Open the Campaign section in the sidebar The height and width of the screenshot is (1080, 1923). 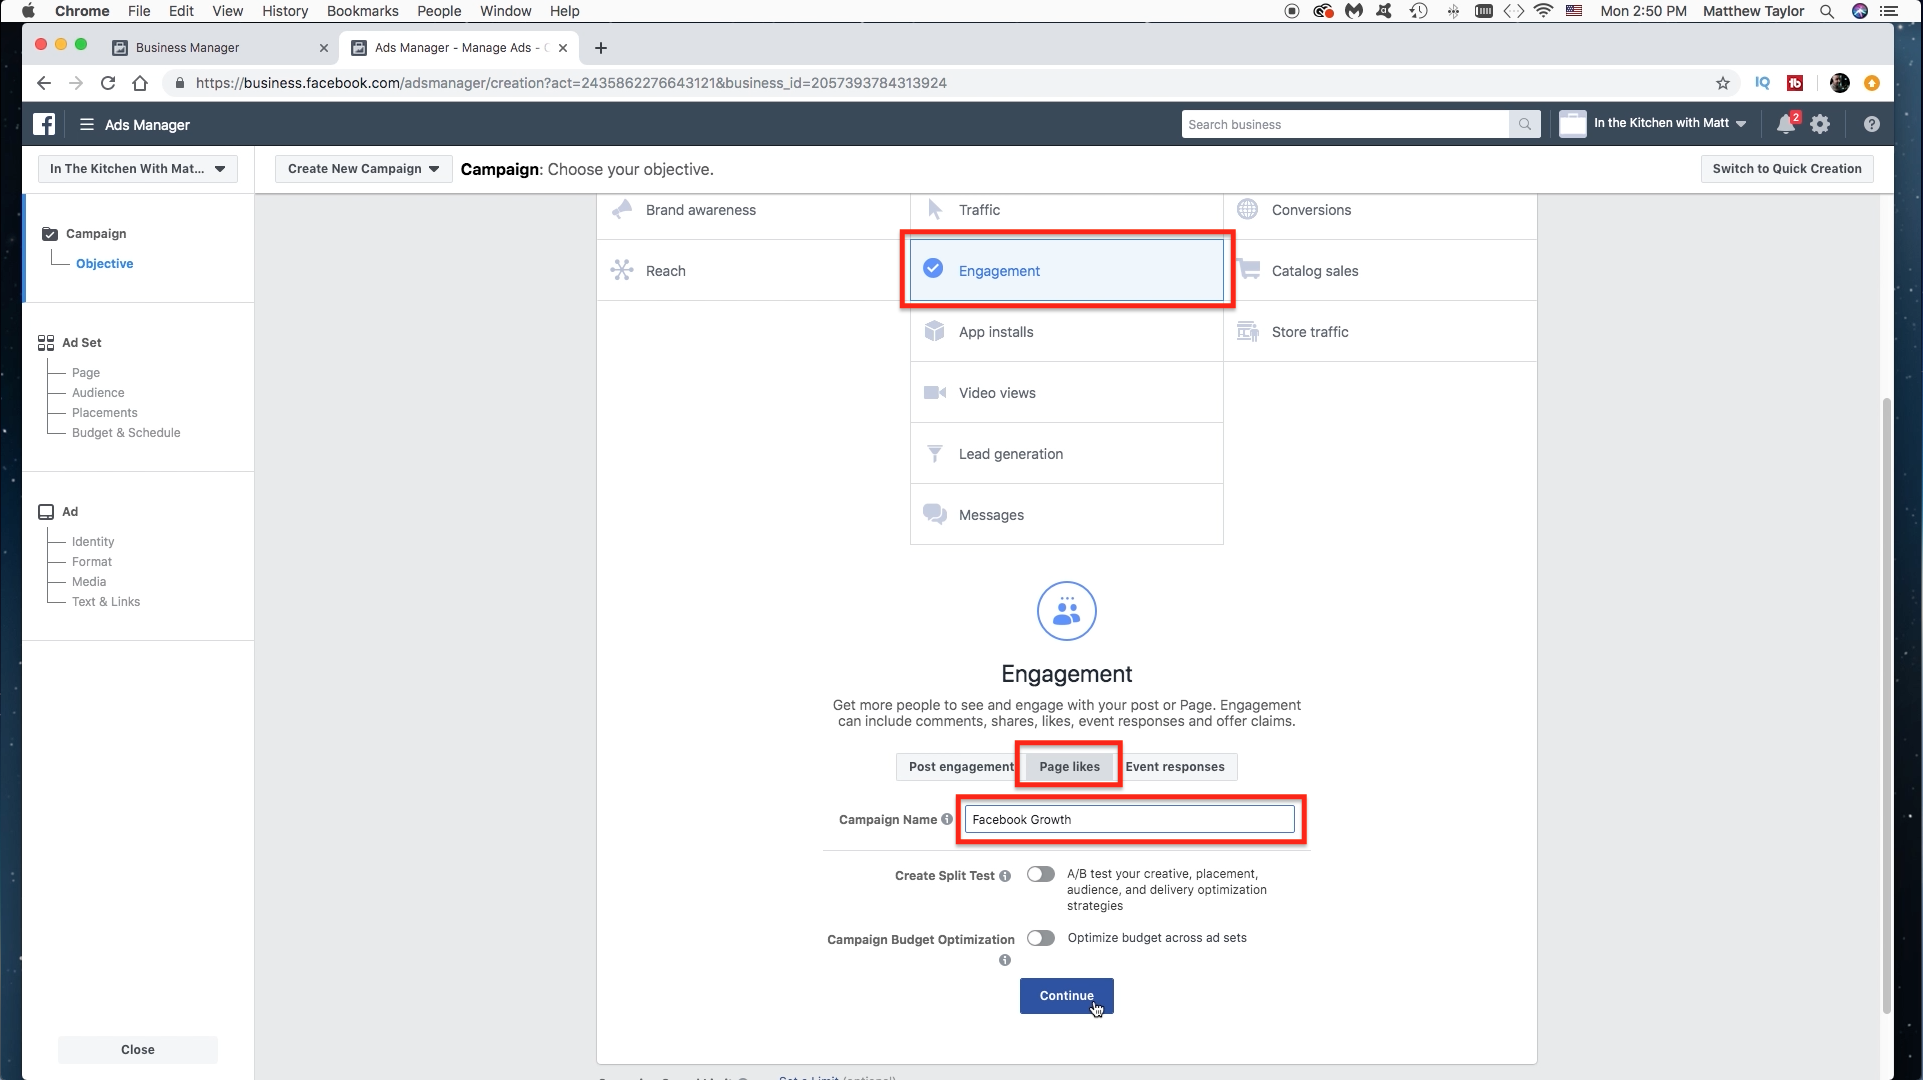click(x=96, y=234)
